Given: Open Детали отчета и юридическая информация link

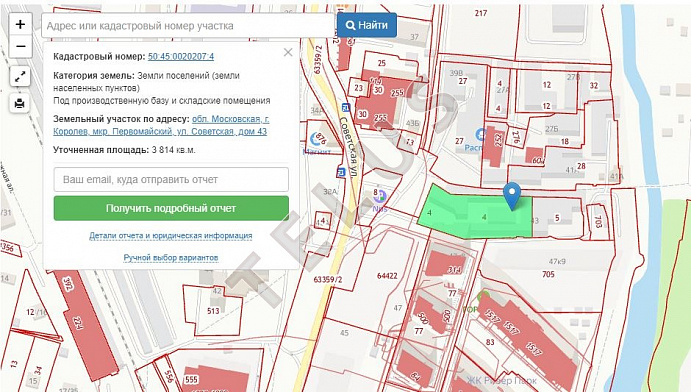Looking at the screenshot, I should pyautogui.click(x=171, y=236).
